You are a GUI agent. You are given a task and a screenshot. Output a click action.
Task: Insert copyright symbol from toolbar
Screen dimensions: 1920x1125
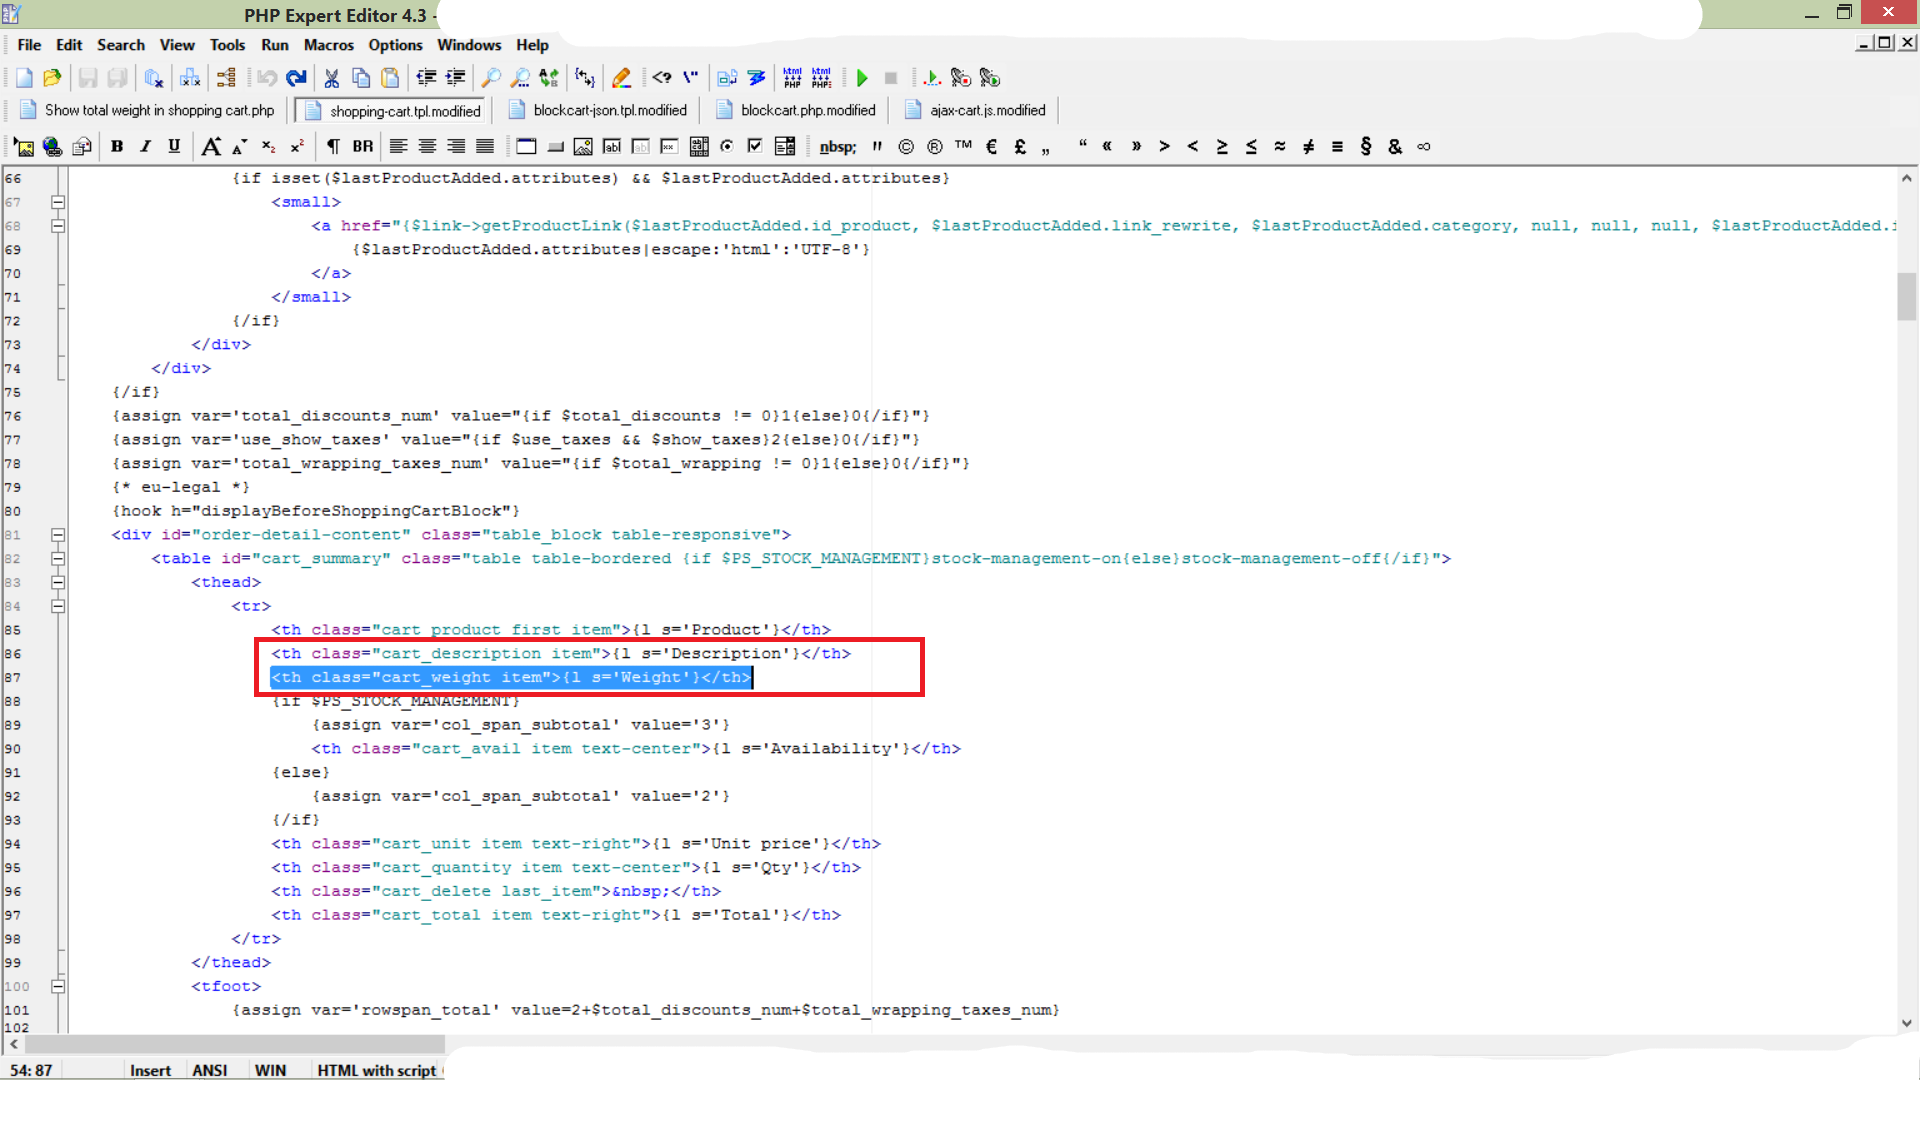(x=906, y=147)
